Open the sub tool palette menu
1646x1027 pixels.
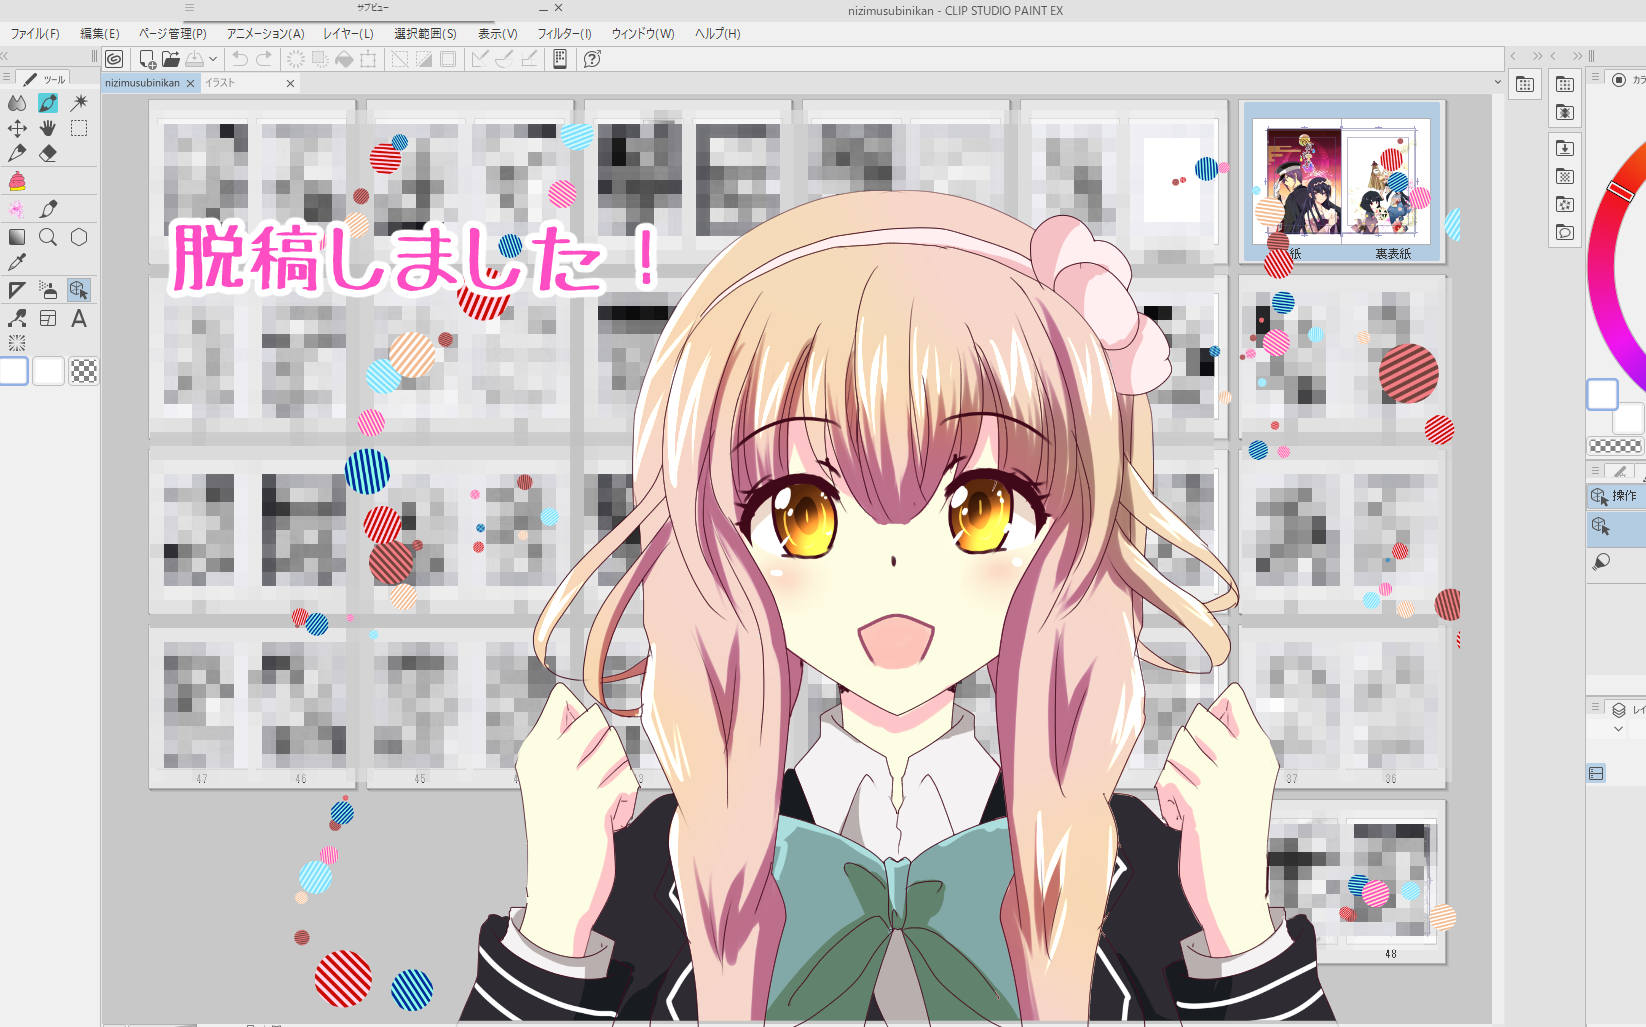[1596, 470]
